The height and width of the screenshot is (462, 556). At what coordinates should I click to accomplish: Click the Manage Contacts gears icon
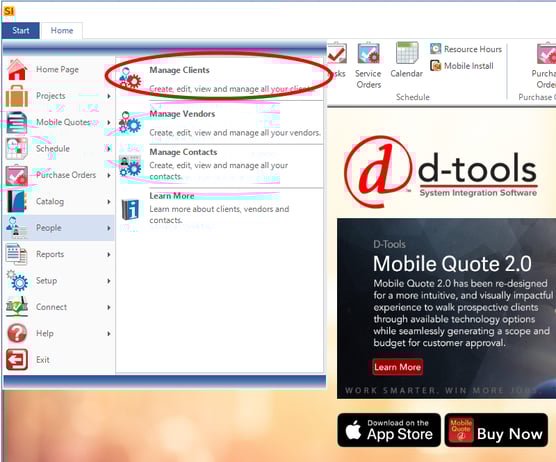pos(130,165)
